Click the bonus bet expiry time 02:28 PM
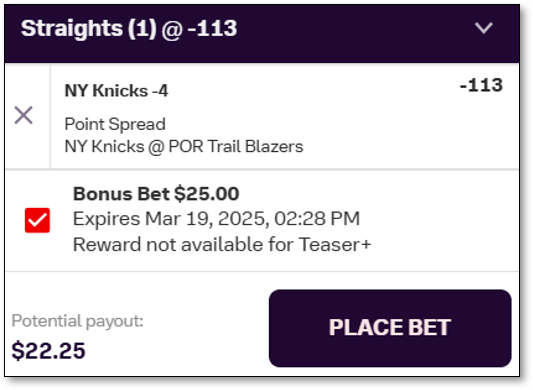The image size is (533, 390). (x=317, y=219)
